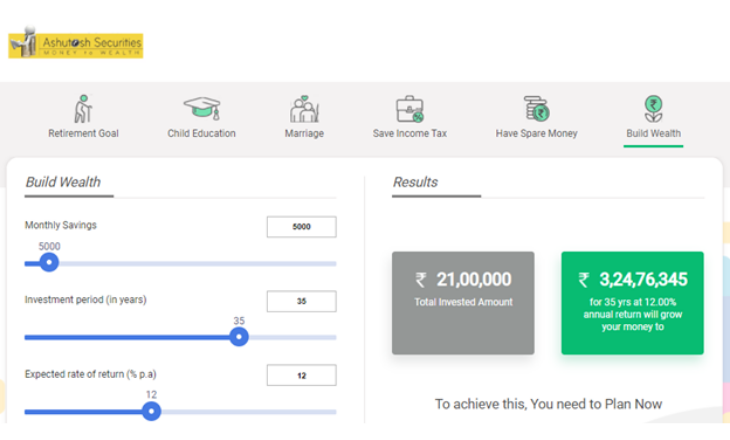Select the Child Education graduation cap icon
The image size is (730, 440).
202,108
